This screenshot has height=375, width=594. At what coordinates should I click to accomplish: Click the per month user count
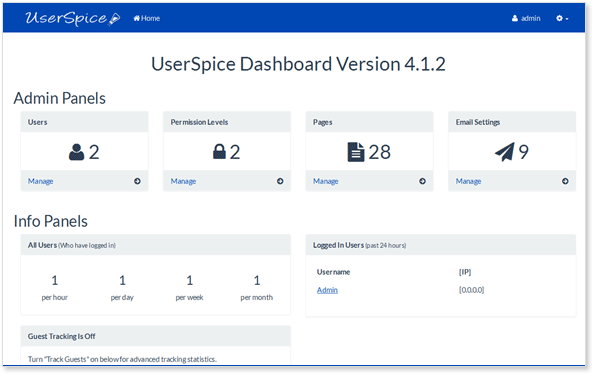coord(257,281)
